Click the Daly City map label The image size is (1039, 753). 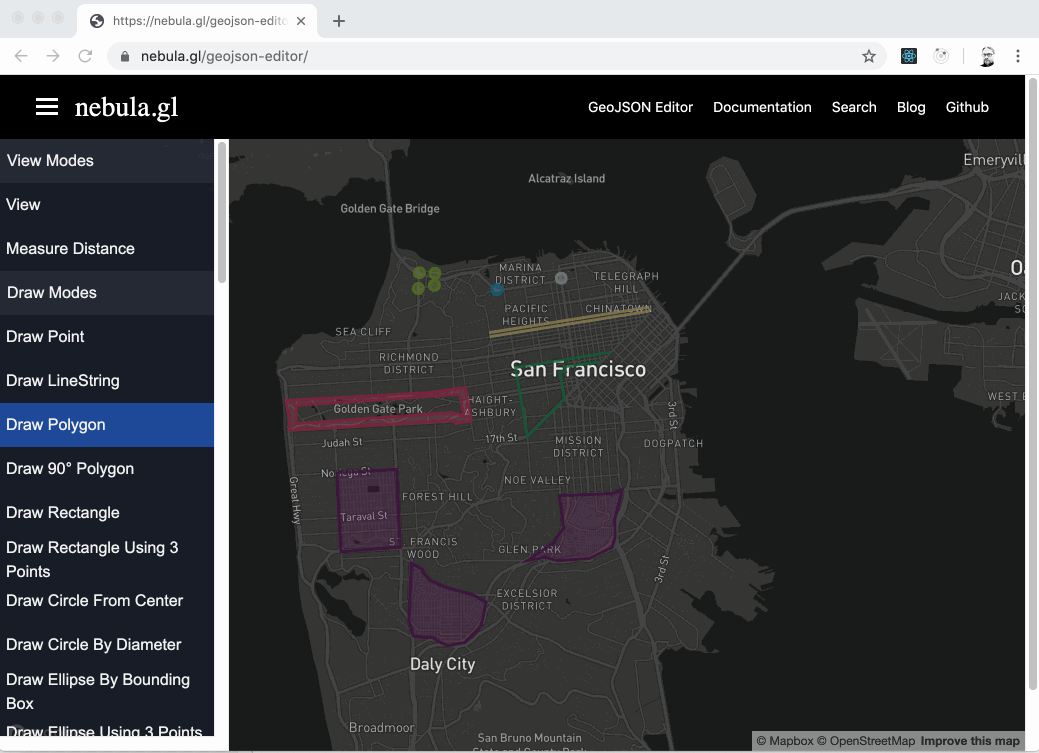tap(443, 664)
